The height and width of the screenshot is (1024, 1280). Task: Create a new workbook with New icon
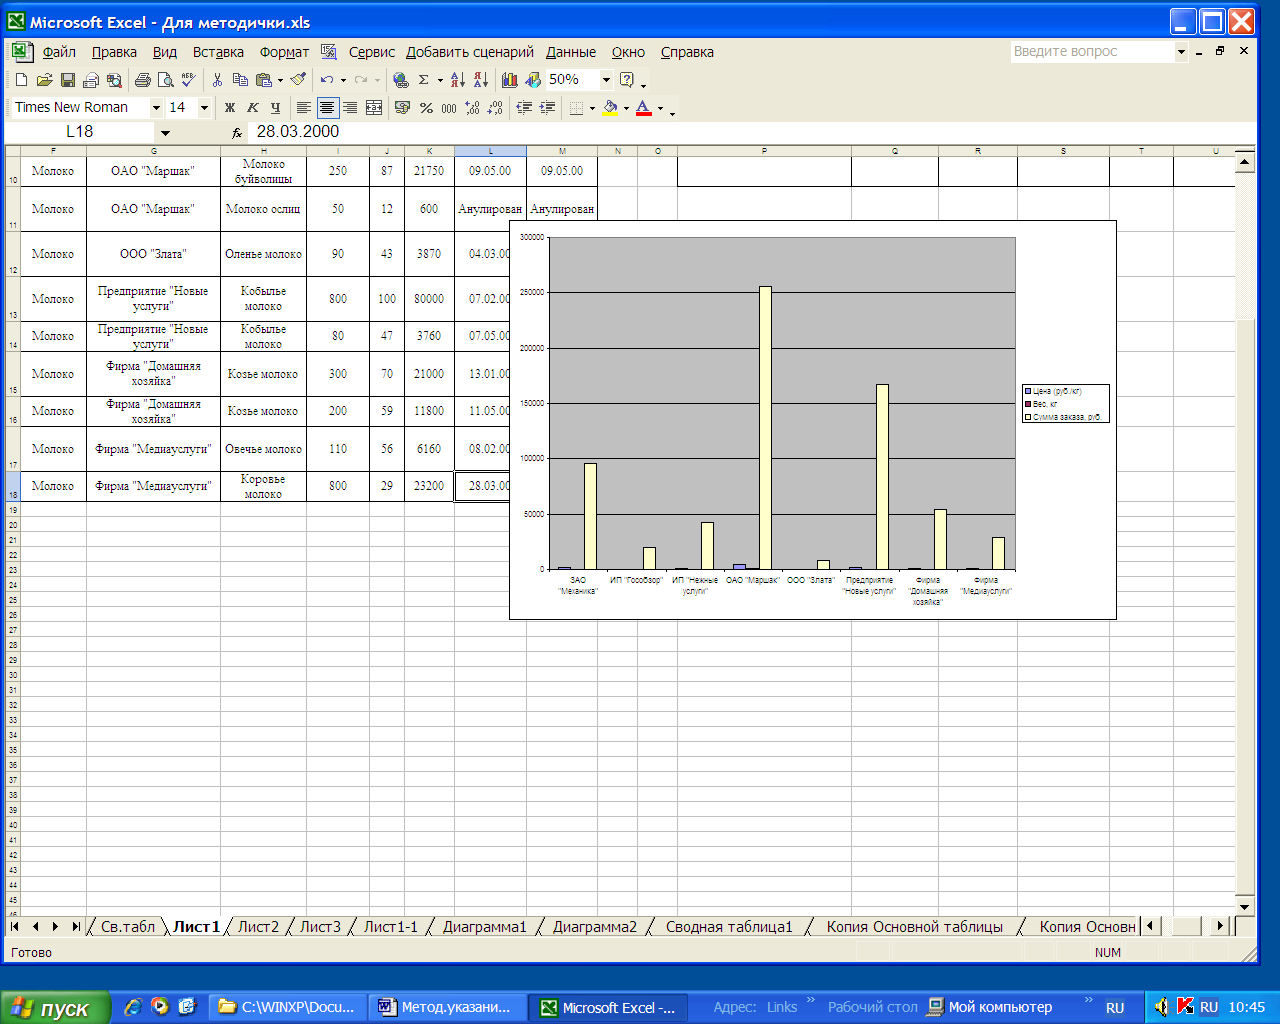coord(21,80)
